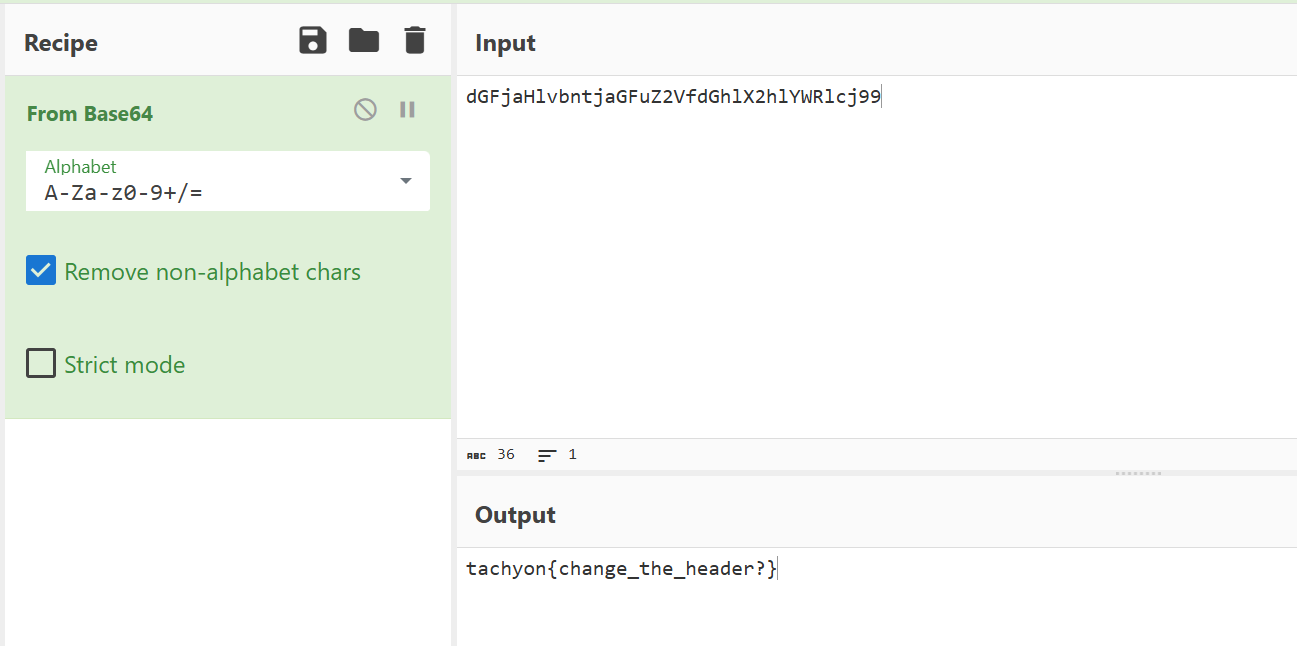Click the Output text tachyon{change_the_header?}
Screen dimensions: 1297x646
621,569
